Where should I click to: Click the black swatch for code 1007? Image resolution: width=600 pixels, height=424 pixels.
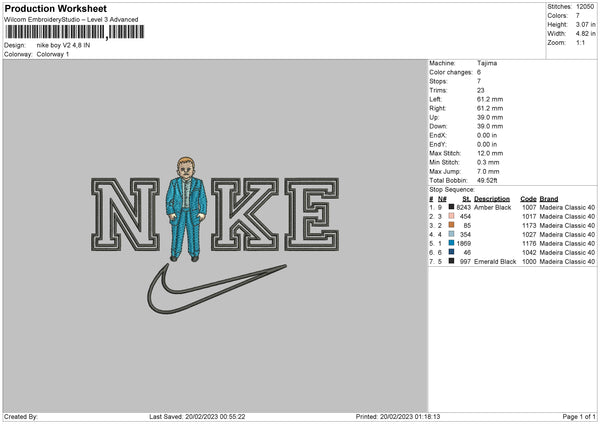coord(451,207)
